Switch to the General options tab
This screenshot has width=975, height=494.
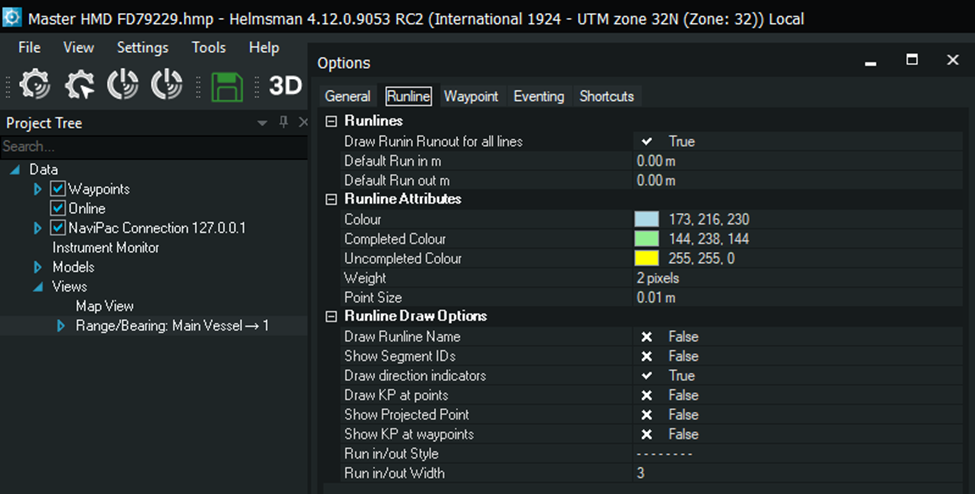click(348, 96)
